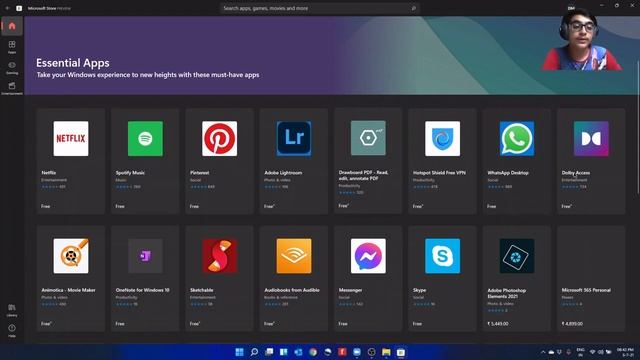
Task: Select the Adobe Photoshop Elements 2021 icon
Action: click(516, 256)
